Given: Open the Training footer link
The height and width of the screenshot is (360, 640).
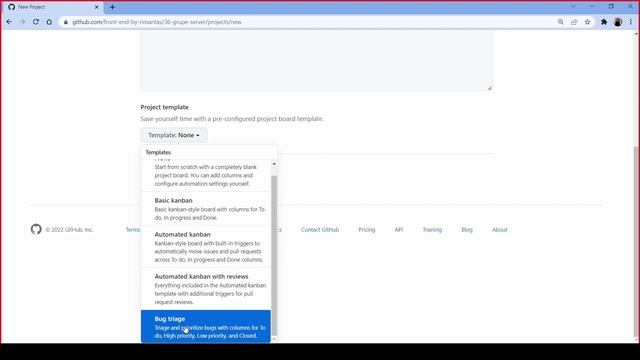Looking at the screenshot, I should pyautogui.click(x=432, y=230).
